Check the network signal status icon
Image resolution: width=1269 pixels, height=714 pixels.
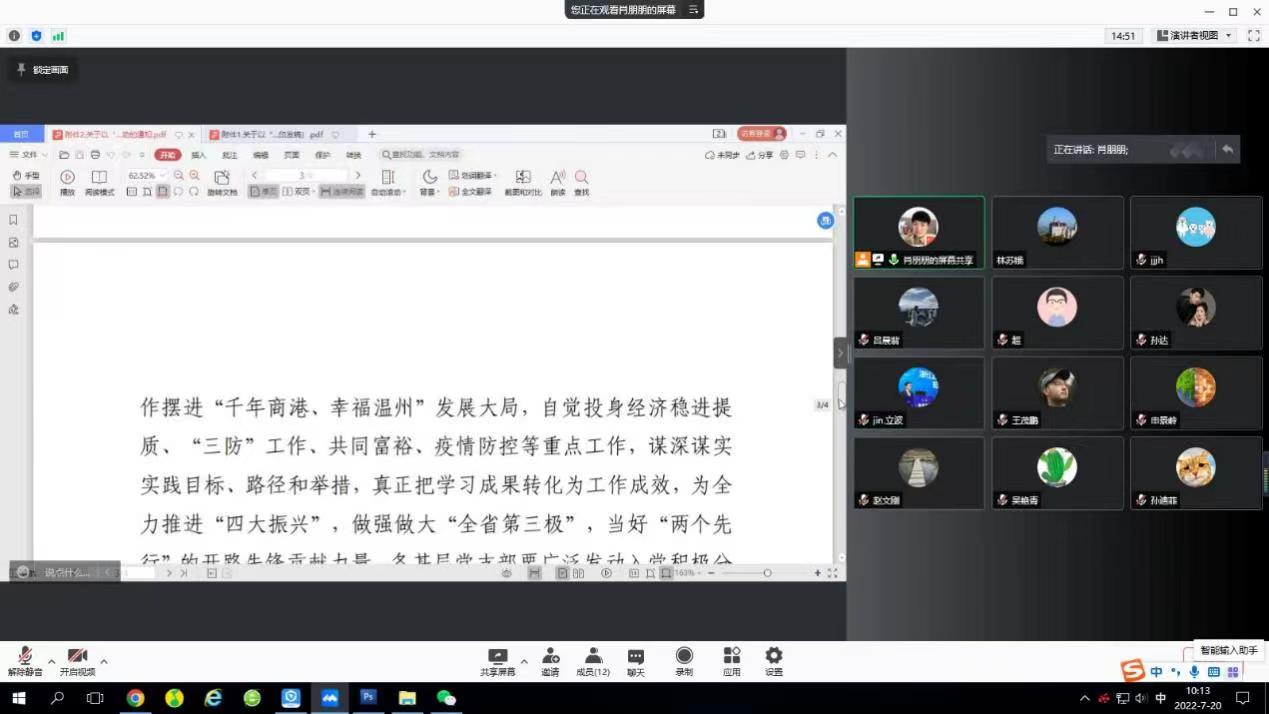click(x=58, y=36)
